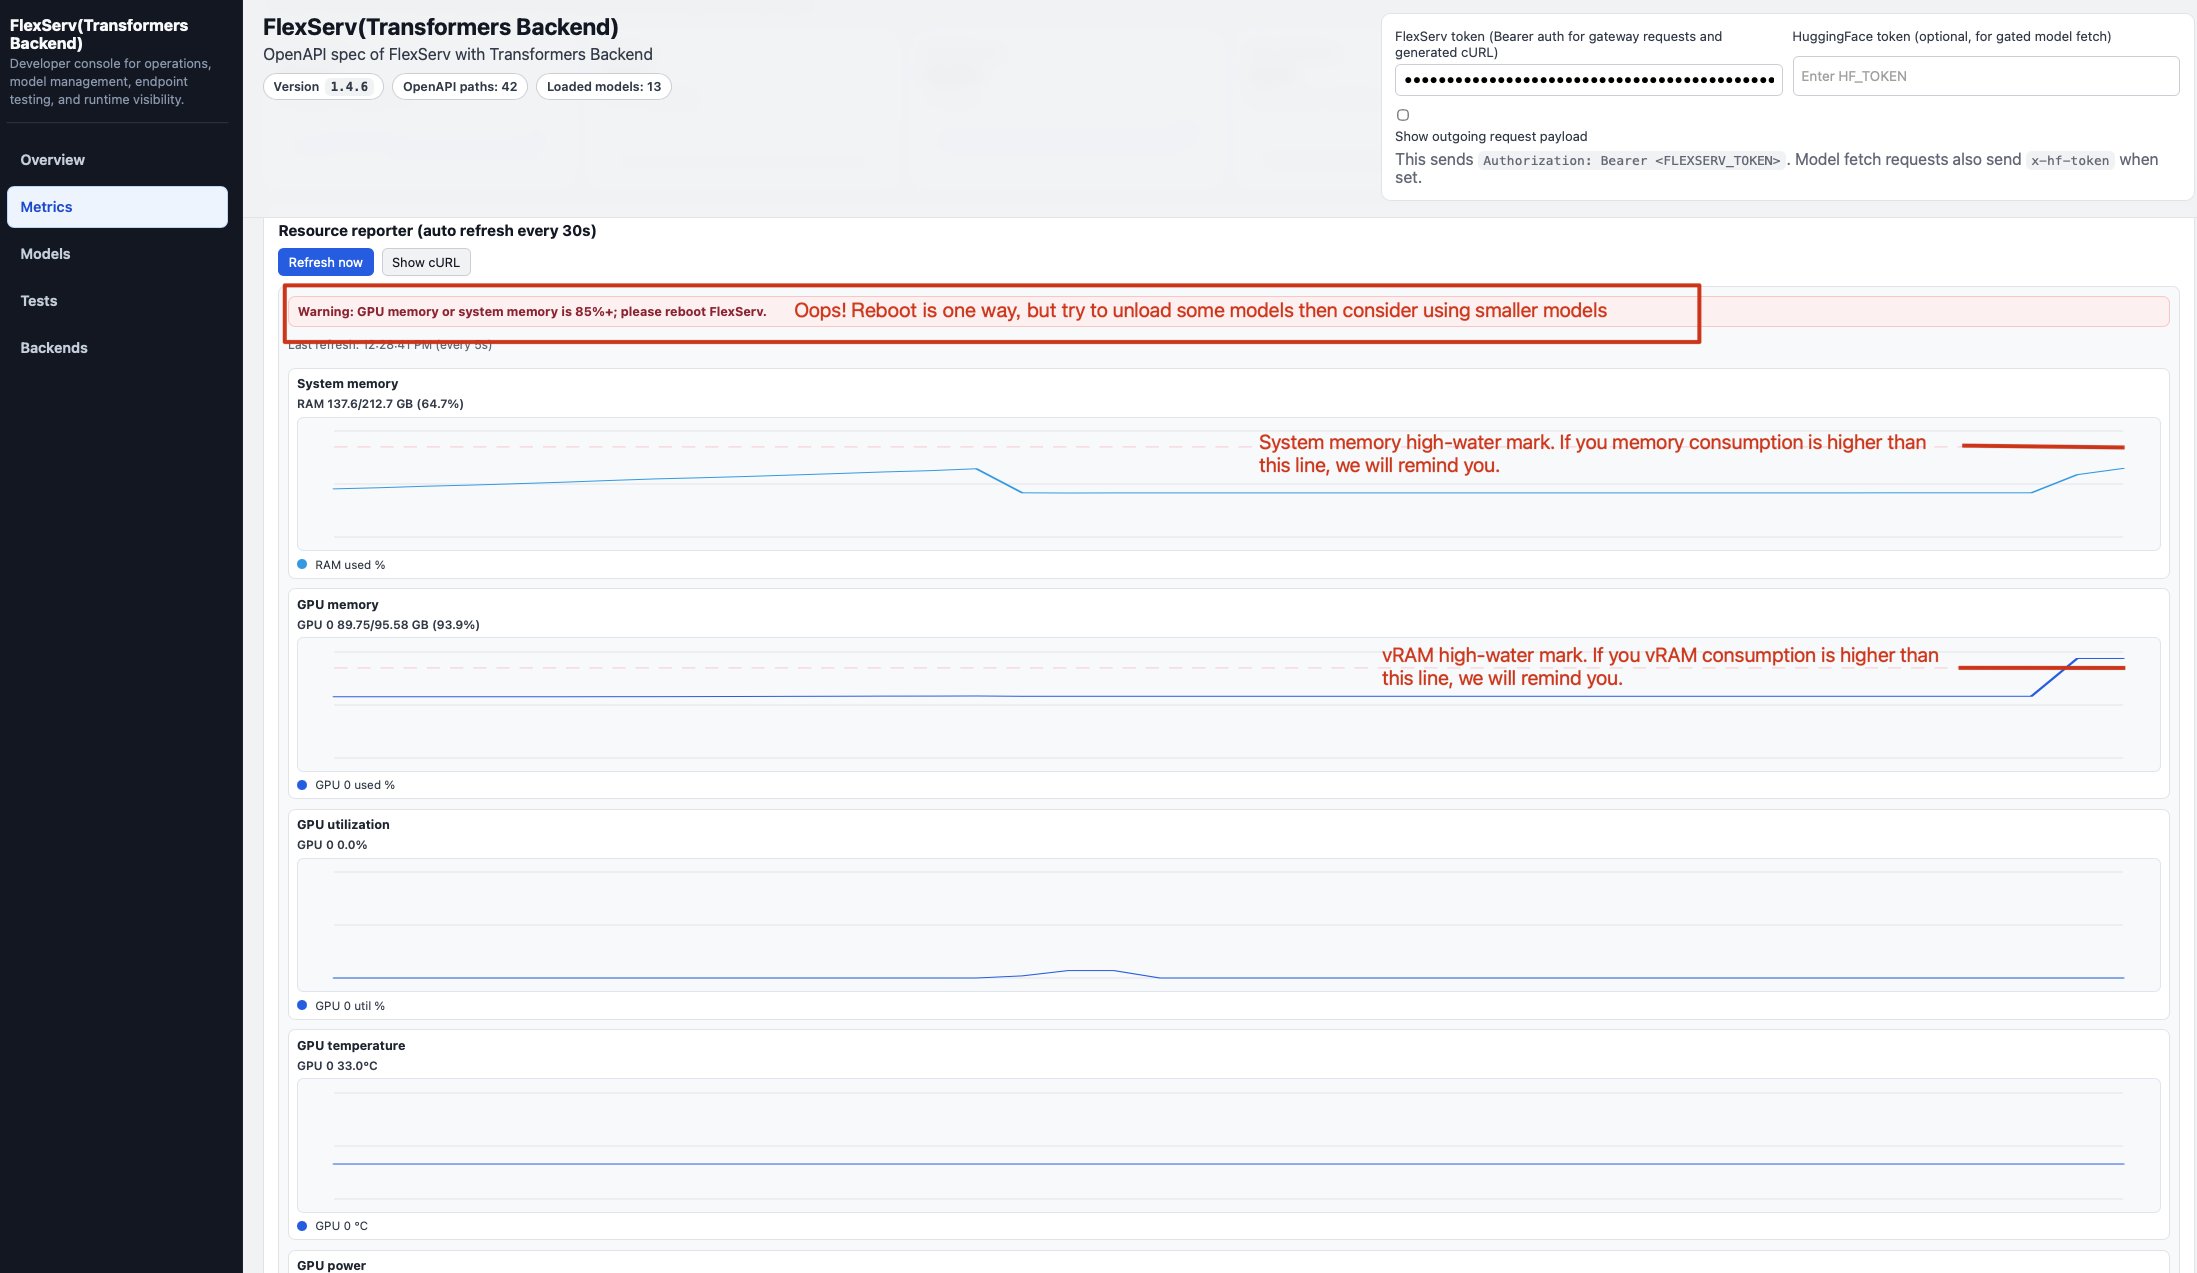Screen dimensions: 2197x1273
Task: Click the GPU 0 0.0% utilization value
Action: [x=332, y=845]
